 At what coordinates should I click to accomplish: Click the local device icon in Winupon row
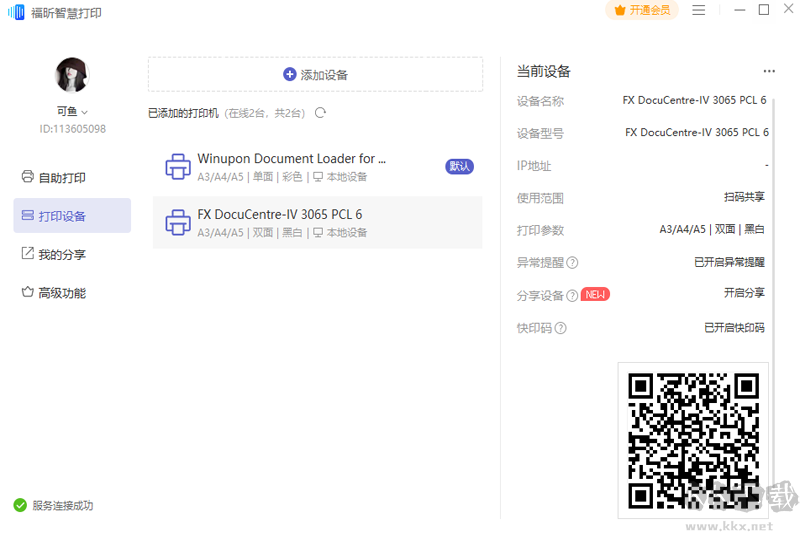[x=318, y=177]
